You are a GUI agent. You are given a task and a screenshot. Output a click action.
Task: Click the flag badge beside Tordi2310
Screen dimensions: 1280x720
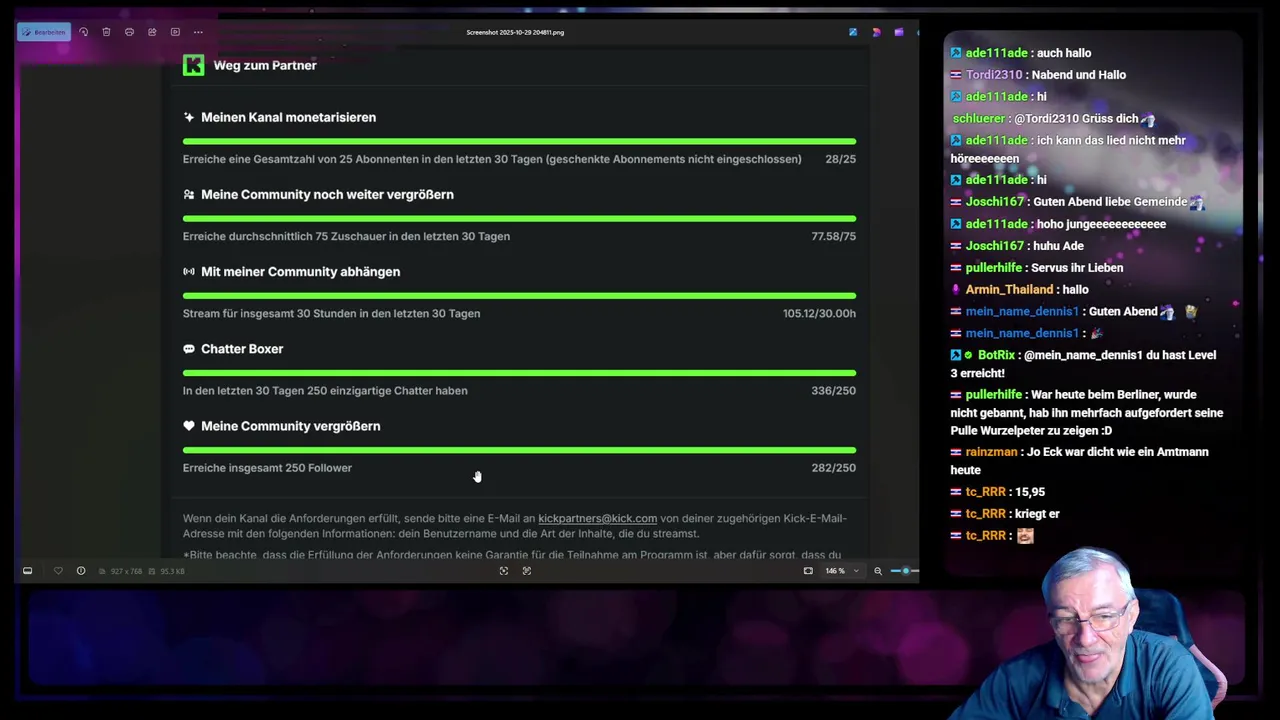point(956,75)
